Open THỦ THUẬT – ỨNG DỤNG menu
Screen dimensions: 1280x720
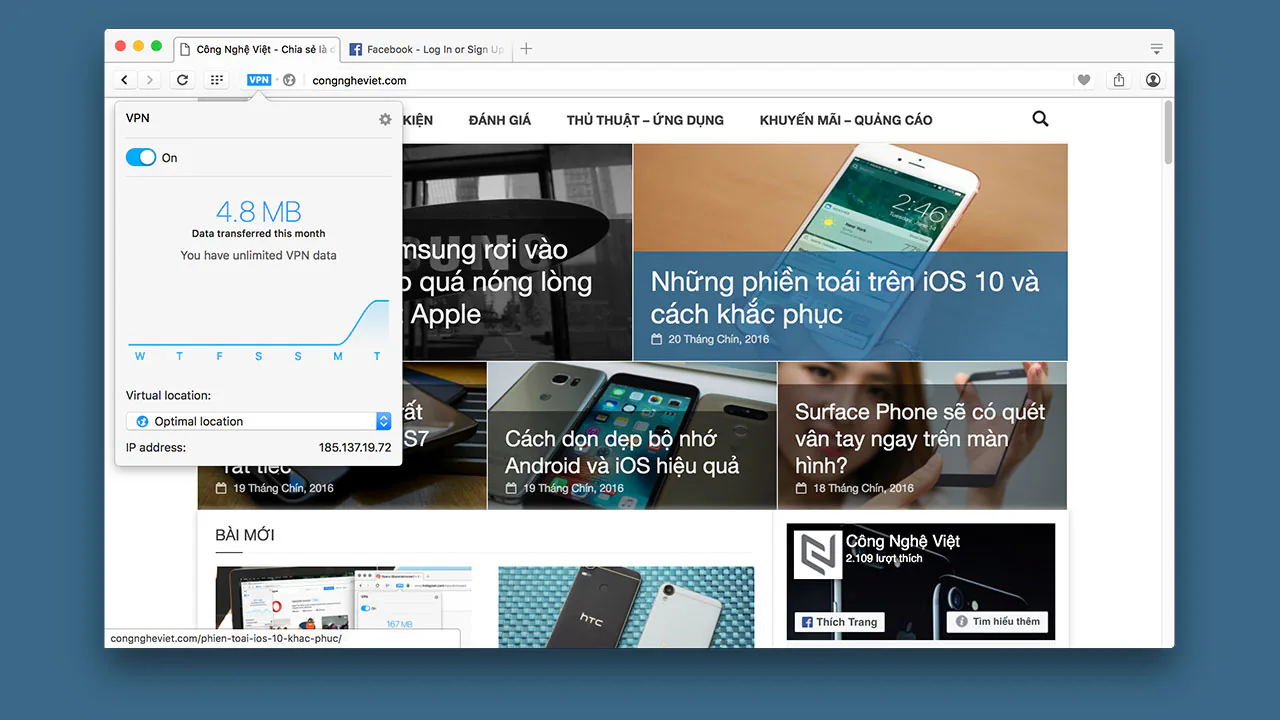[645, 120]
